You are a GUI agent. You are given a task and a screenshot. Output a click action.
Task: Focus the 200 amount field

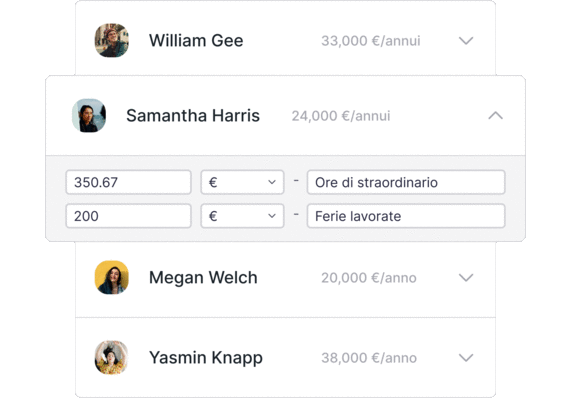(x=128, y=216)
